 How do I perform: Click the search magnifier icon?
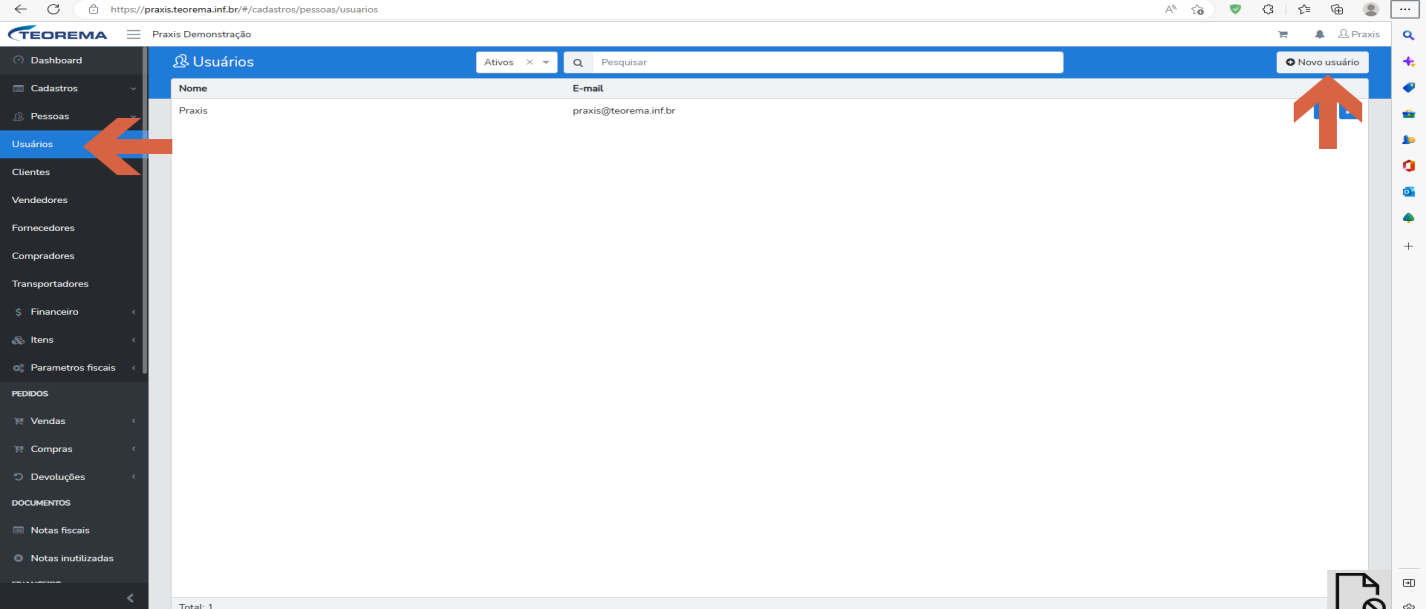click(578, 62)
